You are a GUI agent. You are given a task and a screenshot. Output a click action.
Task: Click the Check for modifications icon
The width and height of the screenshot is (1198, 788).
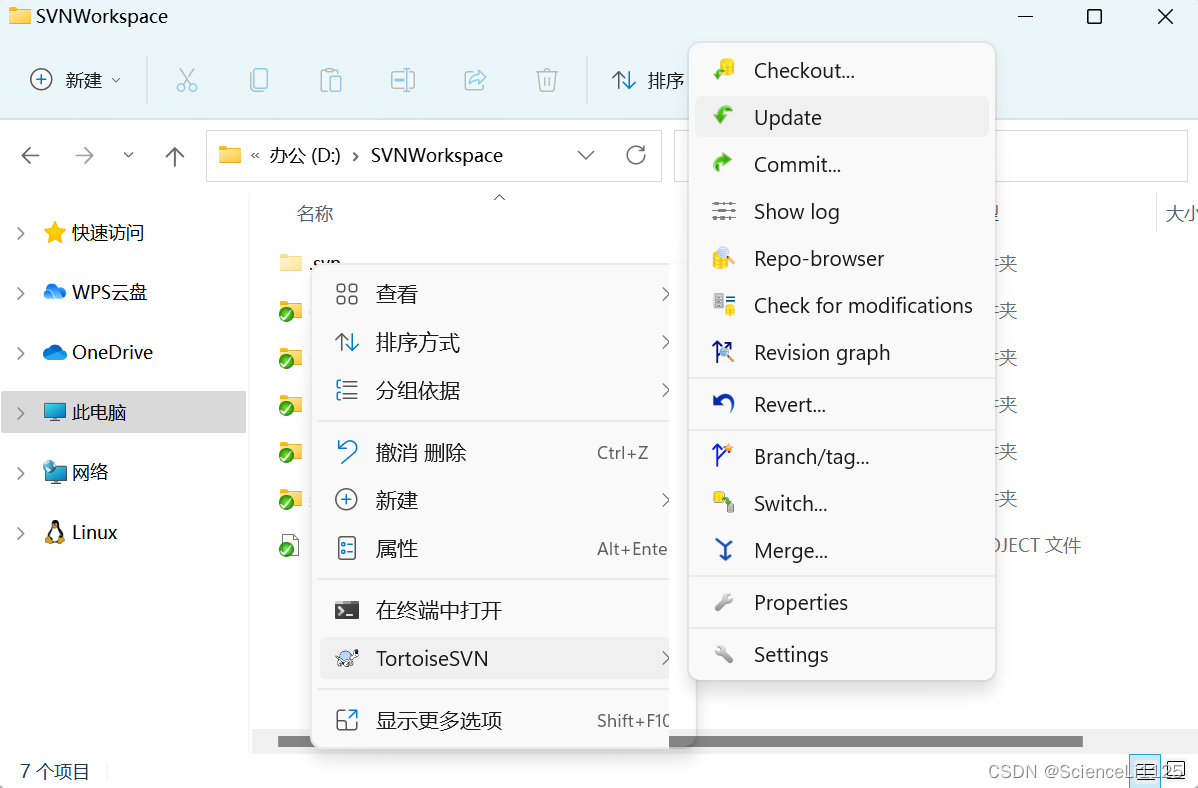(724, 305)
